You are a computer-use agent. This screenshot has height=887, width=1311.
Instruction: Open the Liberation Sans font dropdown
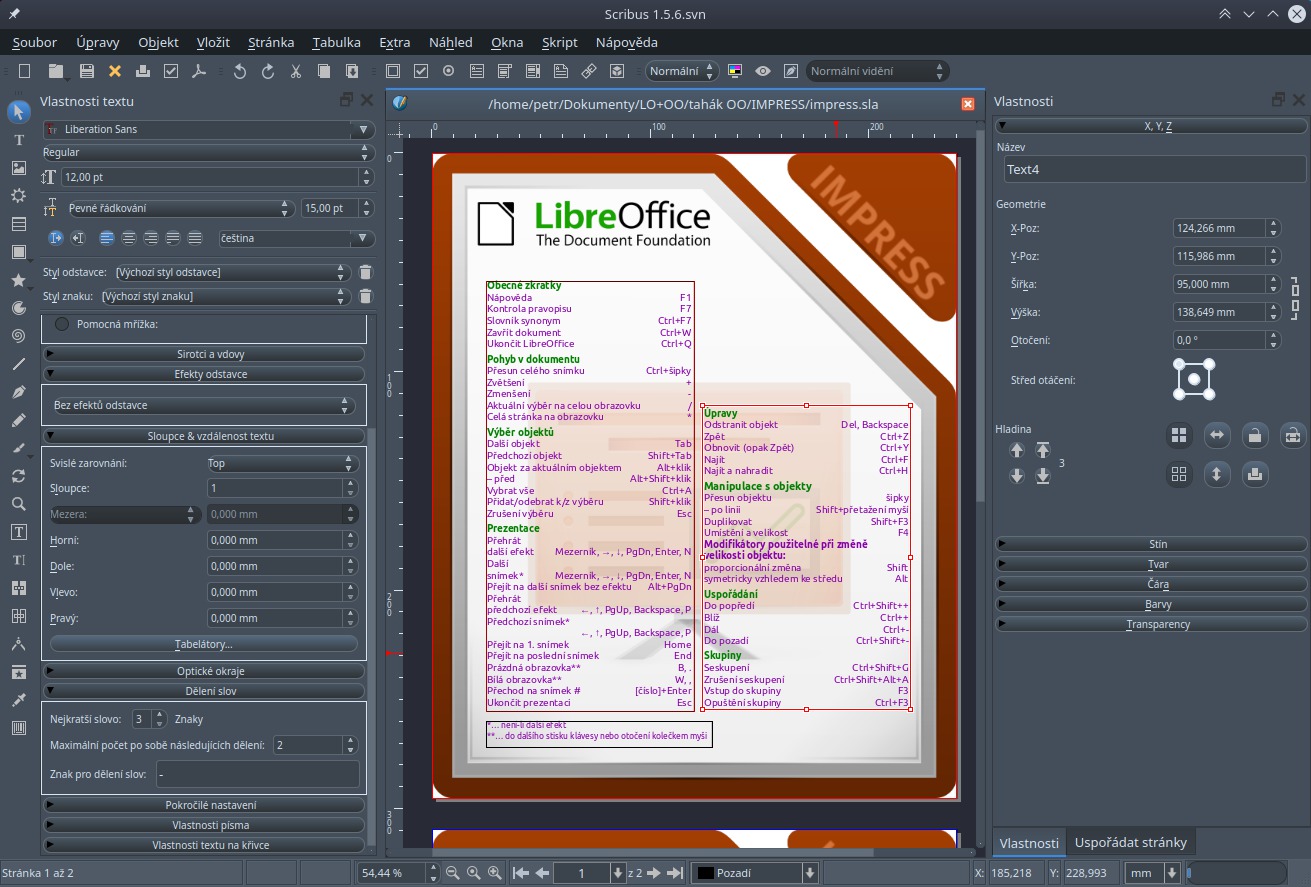[x=208, y=130]
